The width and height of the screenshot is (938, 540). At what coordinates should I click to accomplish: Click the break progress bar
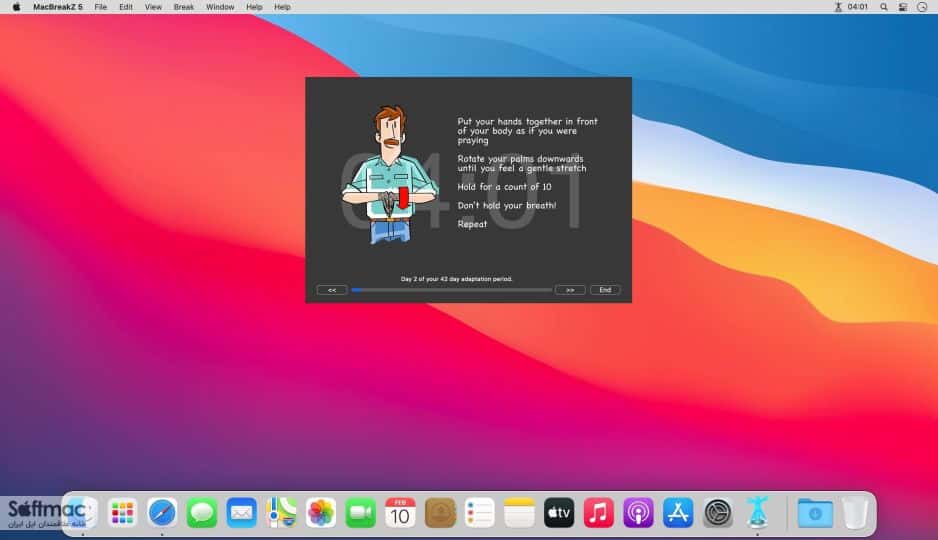(x=452, y=290)
